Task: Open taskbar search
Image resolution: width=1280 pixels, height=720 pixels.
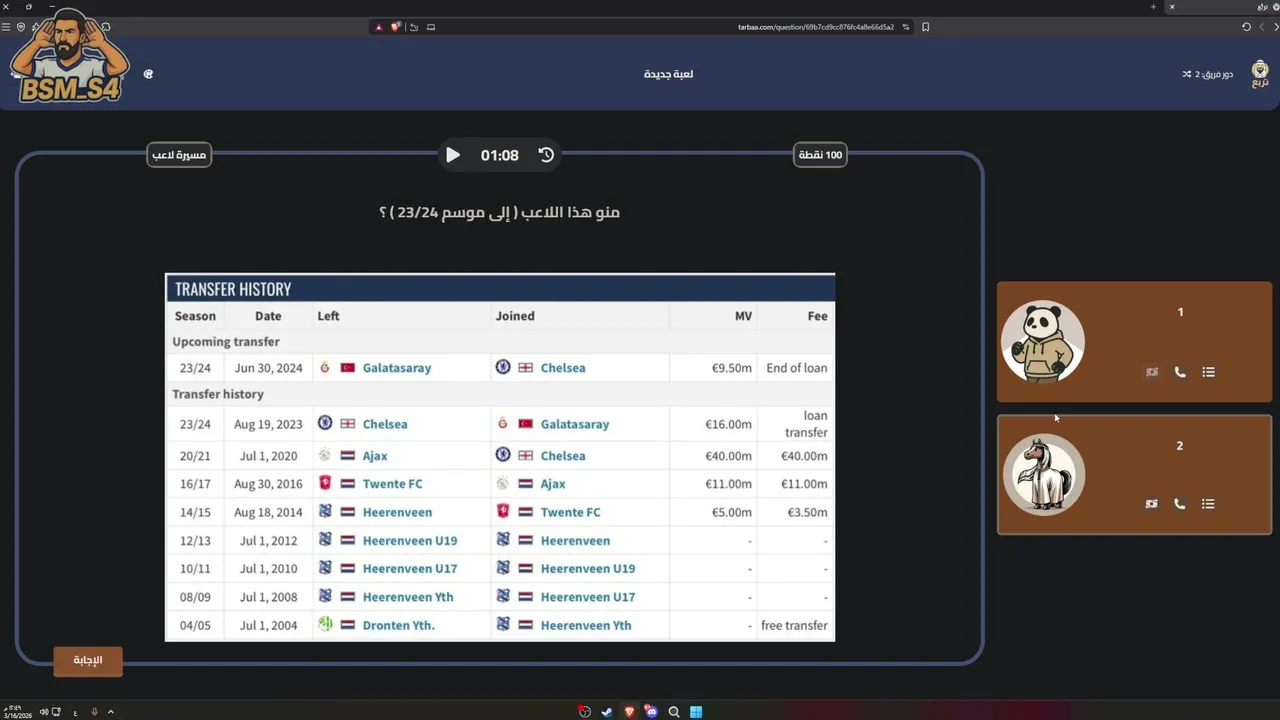Action: [x=674, y=712]
